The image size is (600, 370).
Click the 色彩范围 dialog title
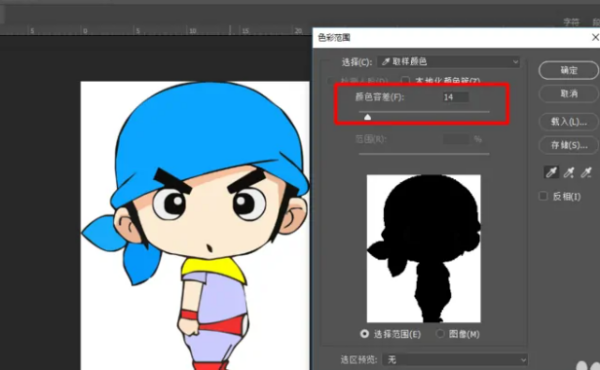pos(334,37)
